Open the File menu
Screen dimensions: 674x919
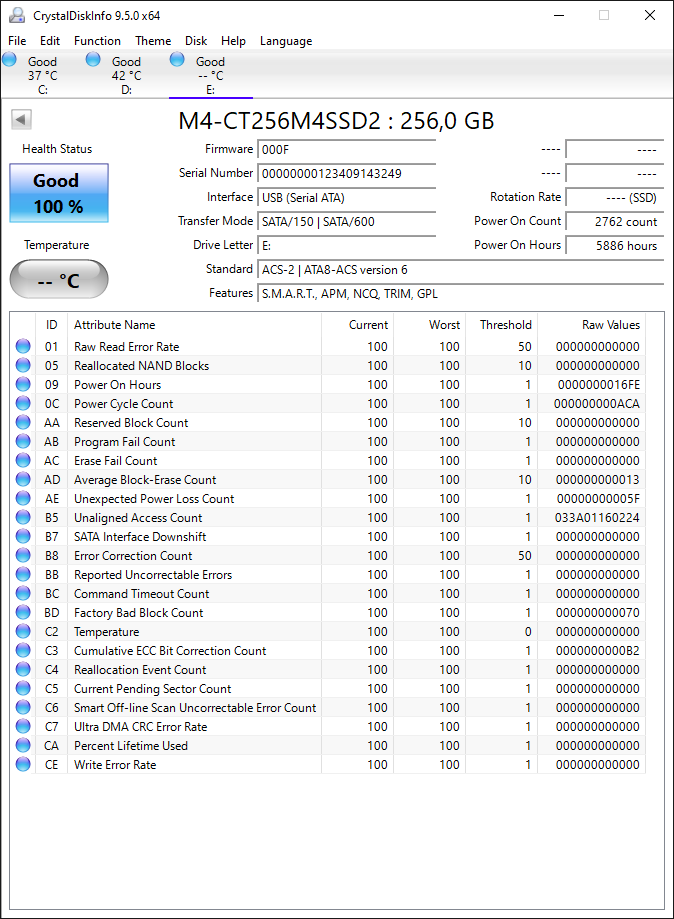17,41
